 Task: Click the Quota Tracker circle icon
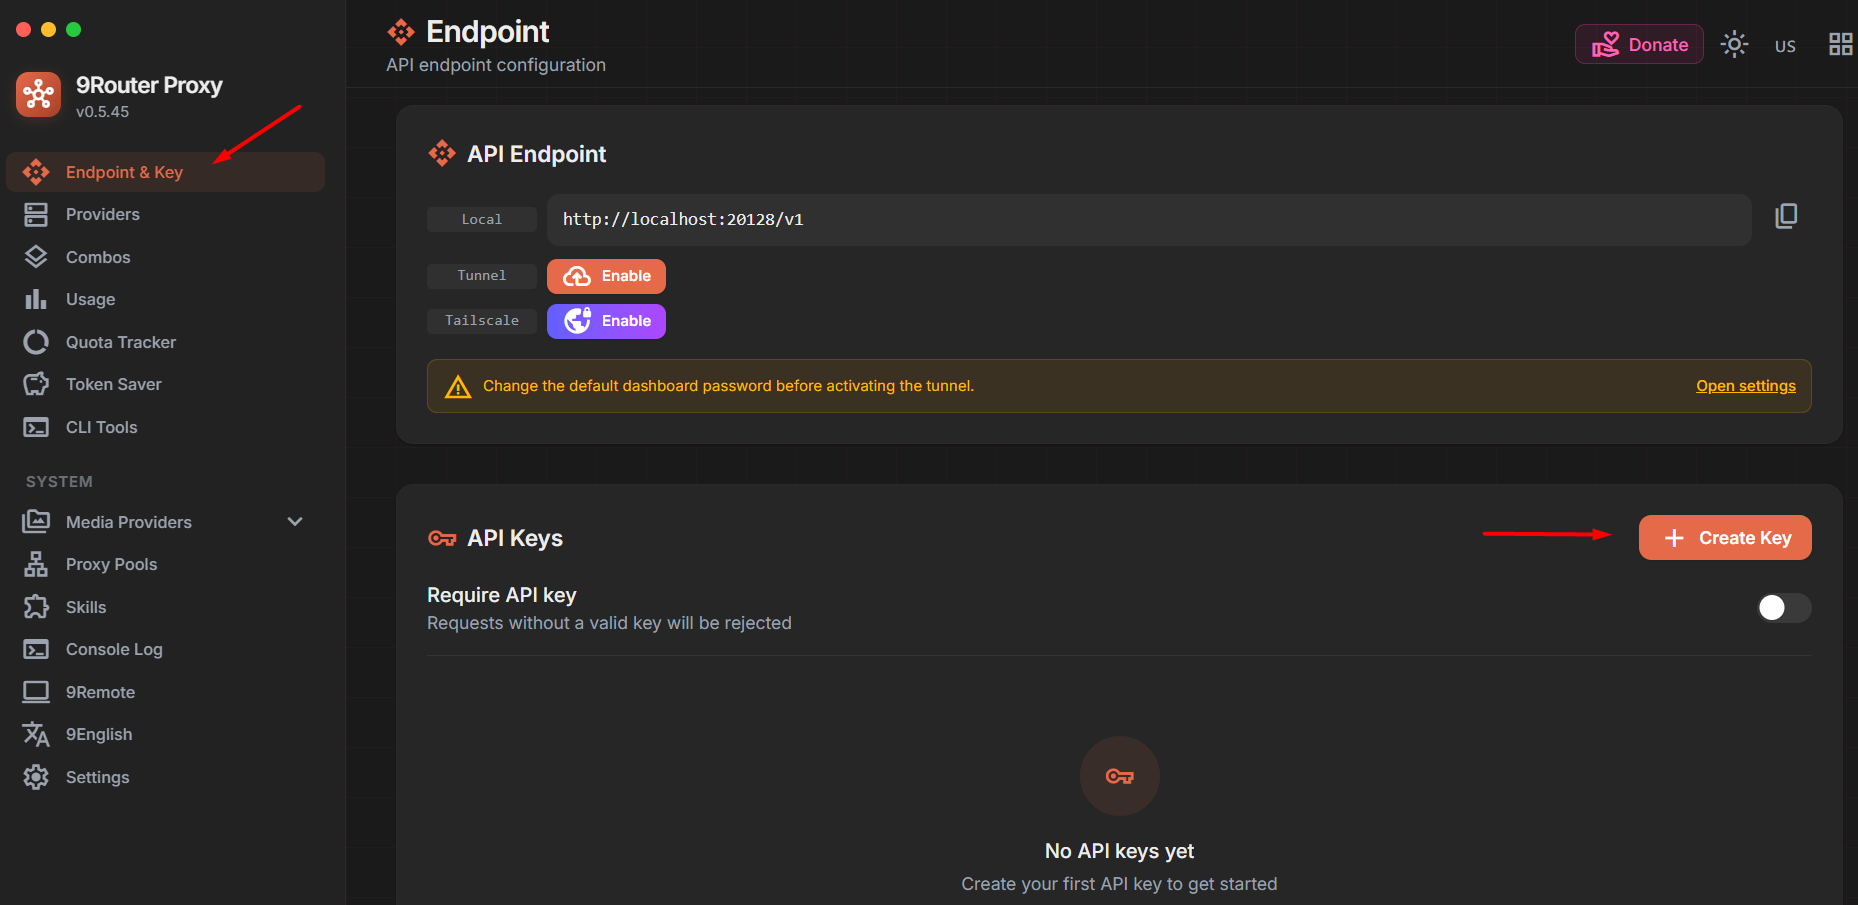[36, 342]
